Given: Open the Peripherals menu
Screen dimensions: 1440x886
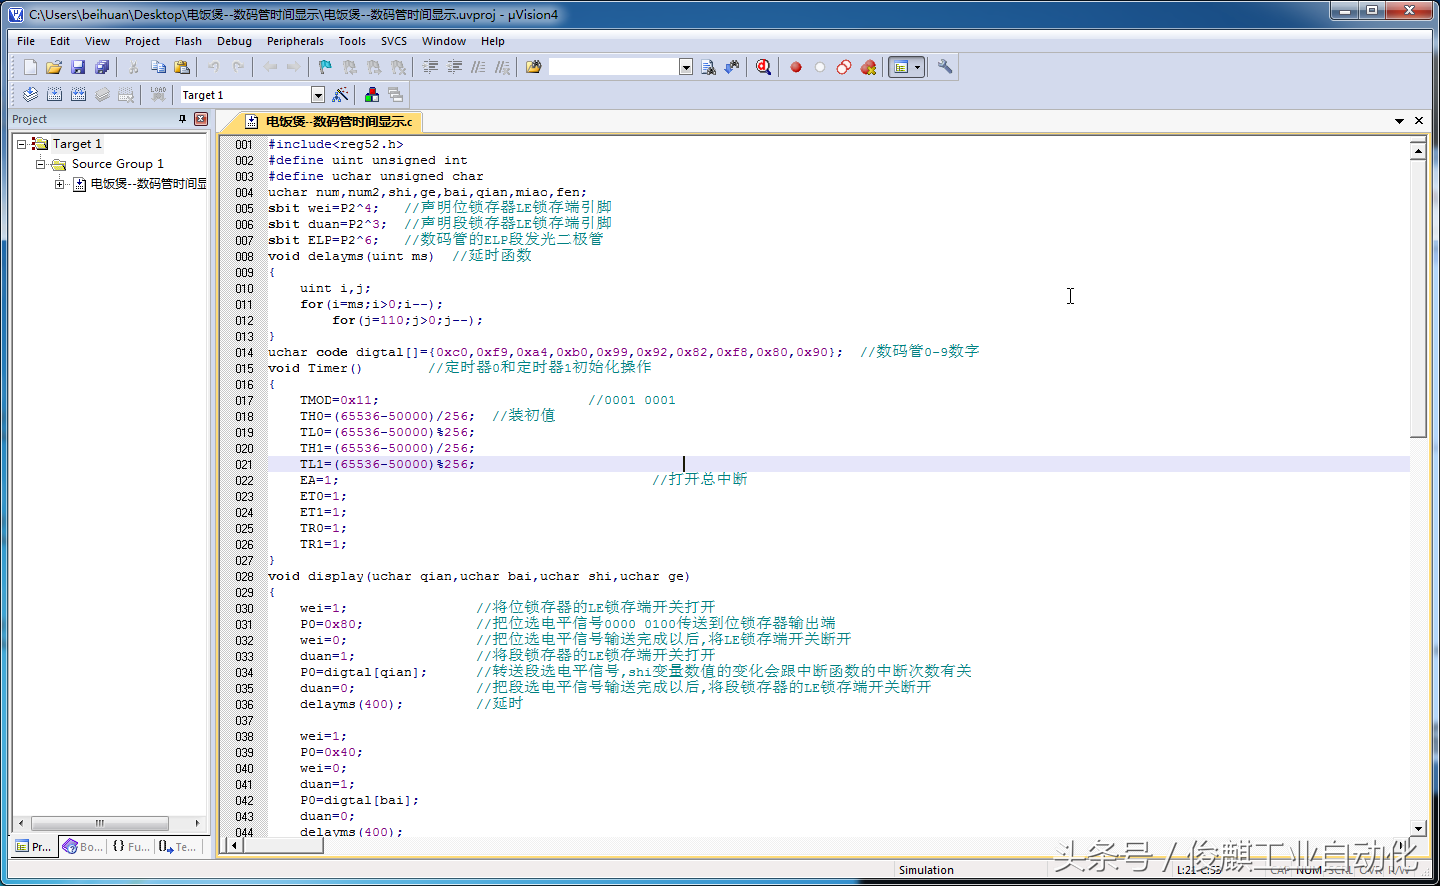Looking at the screenshot, I should coord(295,41).
